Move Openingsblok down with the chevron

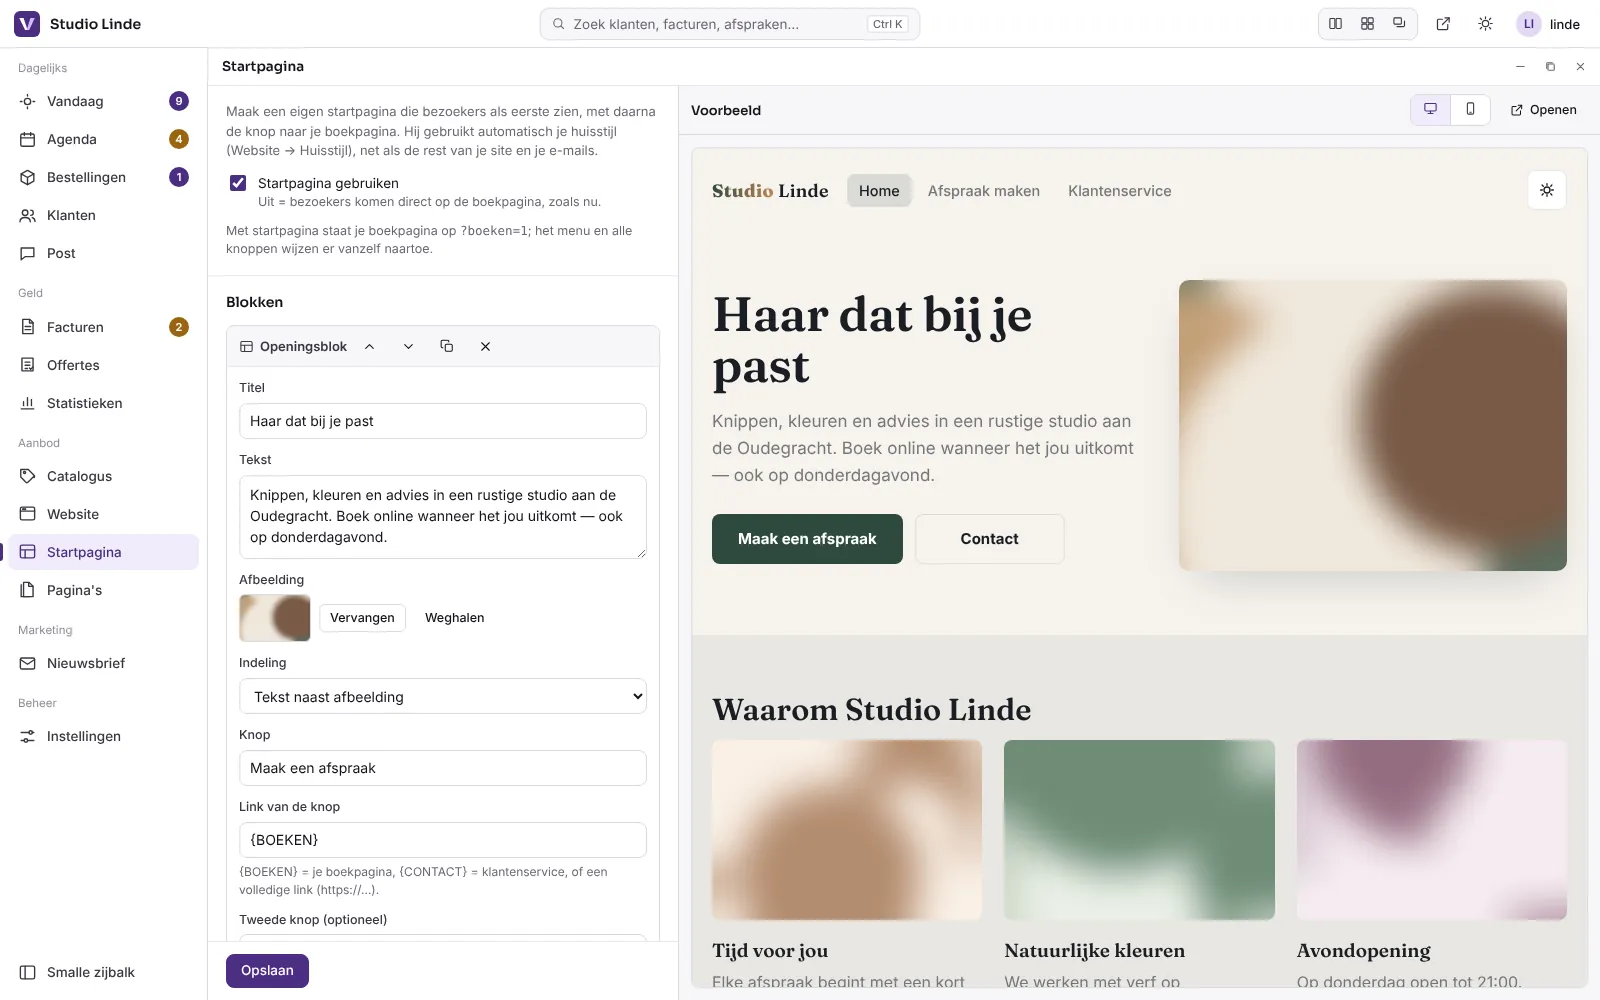pyautogui.click(x=408, y=346)
